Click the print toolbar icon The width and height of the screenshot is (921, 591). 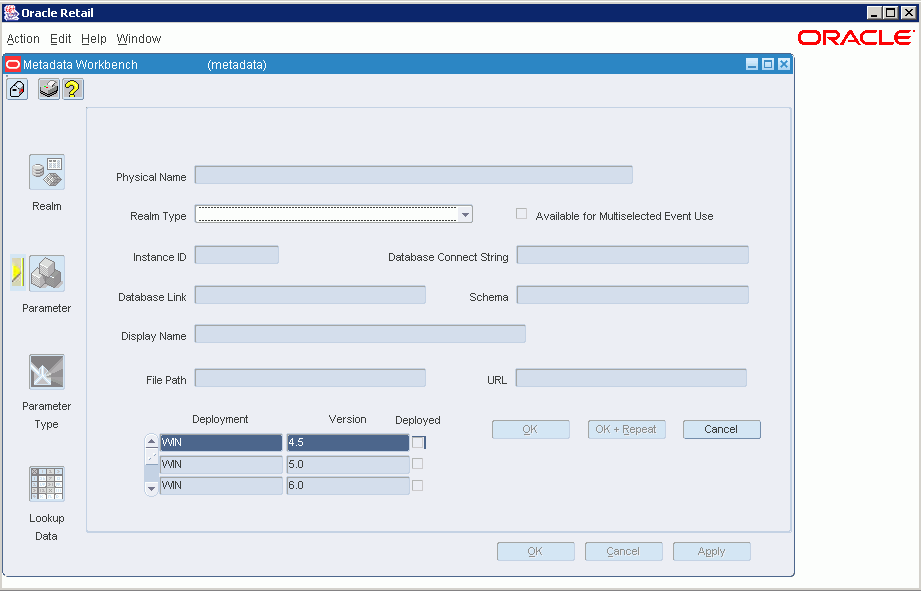[49, 89]
